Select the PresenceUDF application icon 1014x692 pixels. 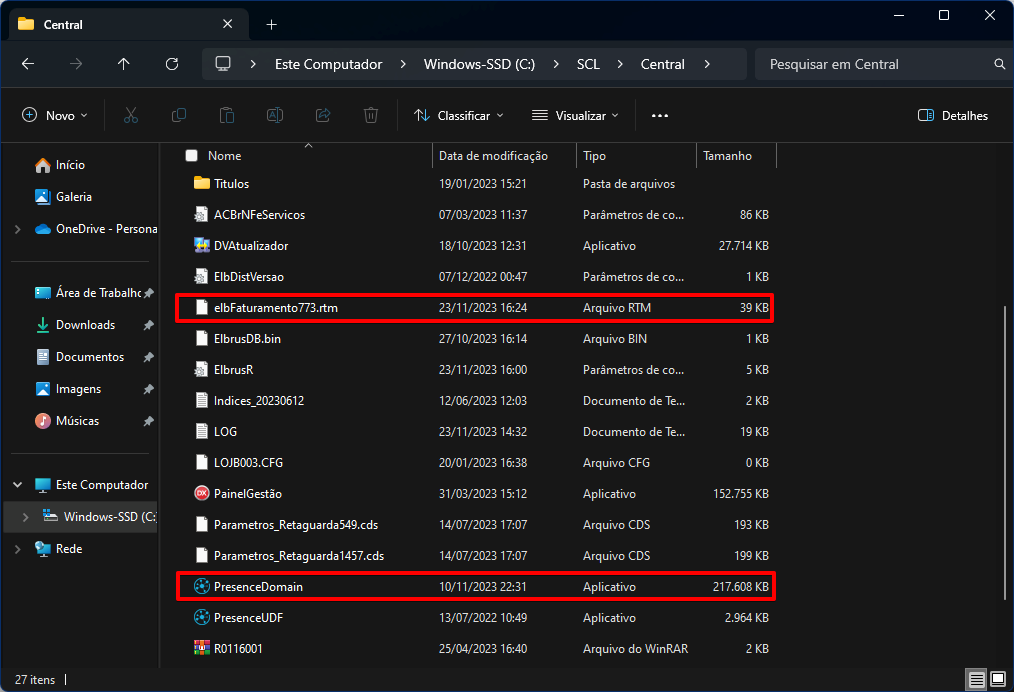click(202, 618)
